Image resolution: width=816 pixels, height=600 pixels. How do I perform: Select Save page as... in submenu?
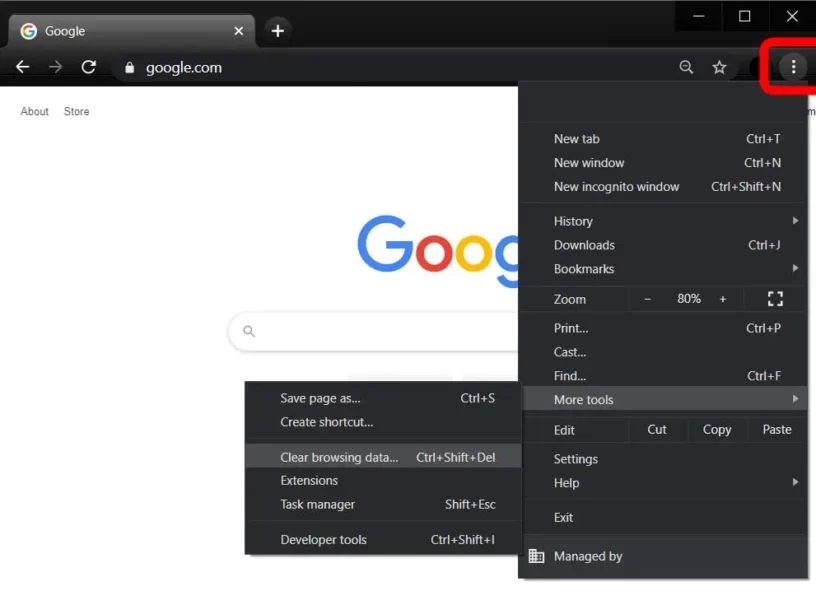click(383, 399)
